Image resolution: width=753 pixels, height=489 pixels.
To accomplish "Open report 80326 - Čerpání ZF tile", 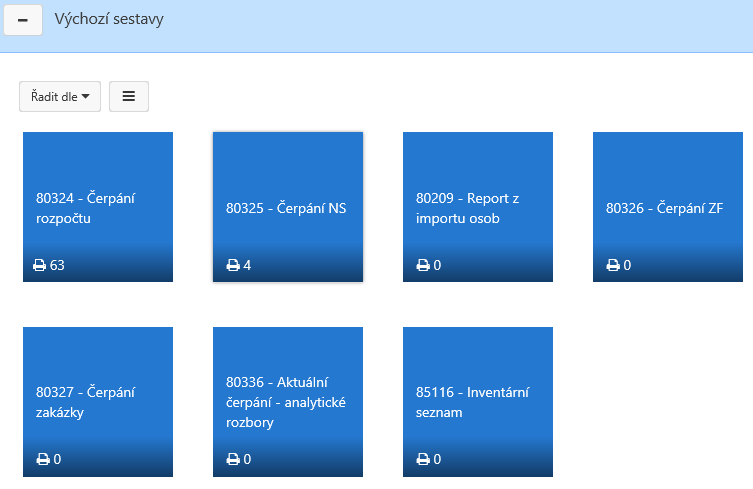I will click(x=668, y=207).
